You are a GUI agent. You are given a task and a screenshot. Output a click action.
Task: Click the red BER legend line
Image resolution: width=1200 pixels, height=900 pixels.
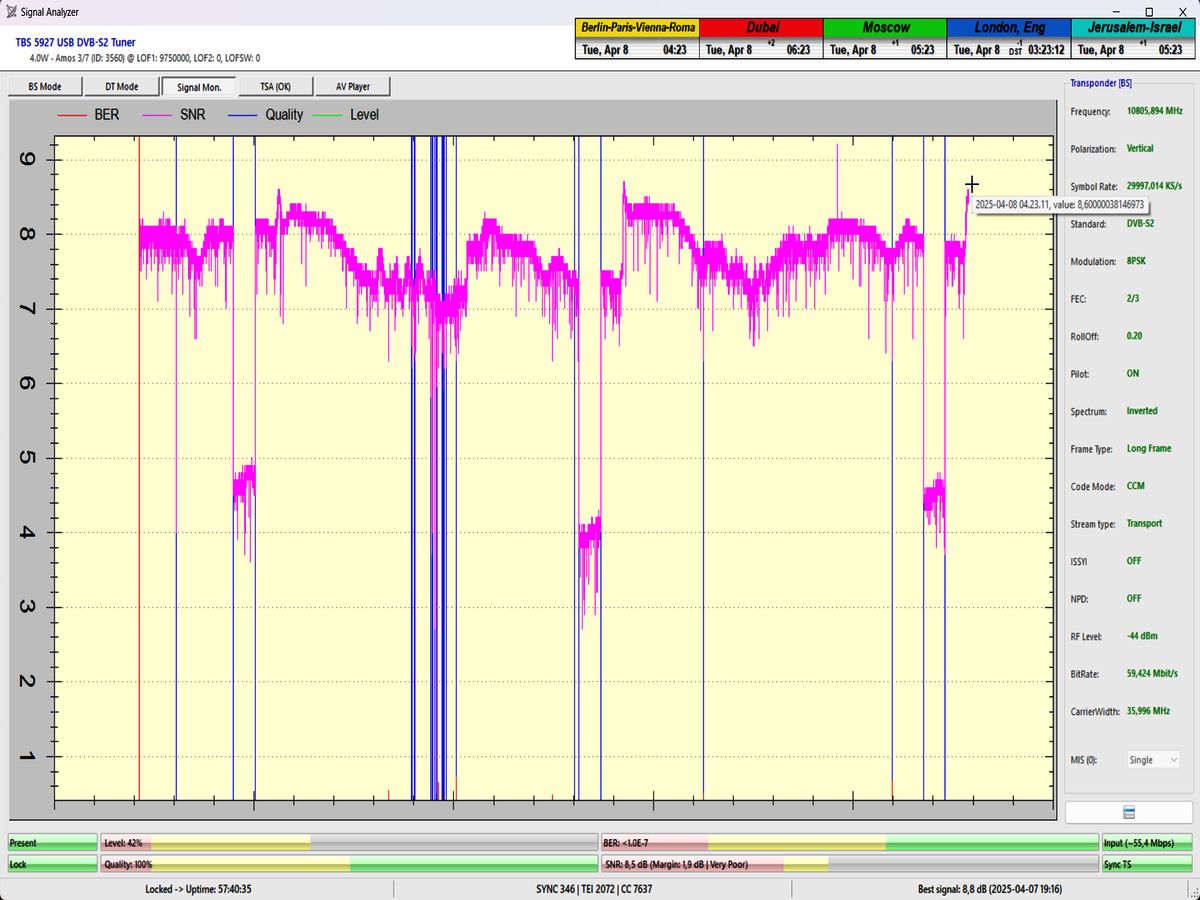tap(72, 115)
